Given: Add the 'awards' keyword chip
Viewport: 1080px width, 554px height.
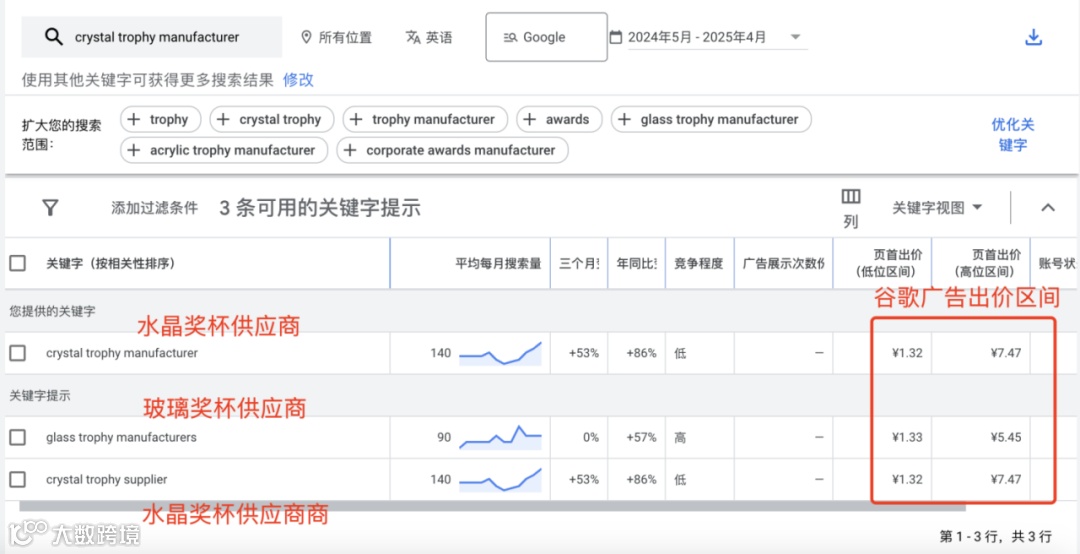Looking at the screenshot, I should point(559,119).
